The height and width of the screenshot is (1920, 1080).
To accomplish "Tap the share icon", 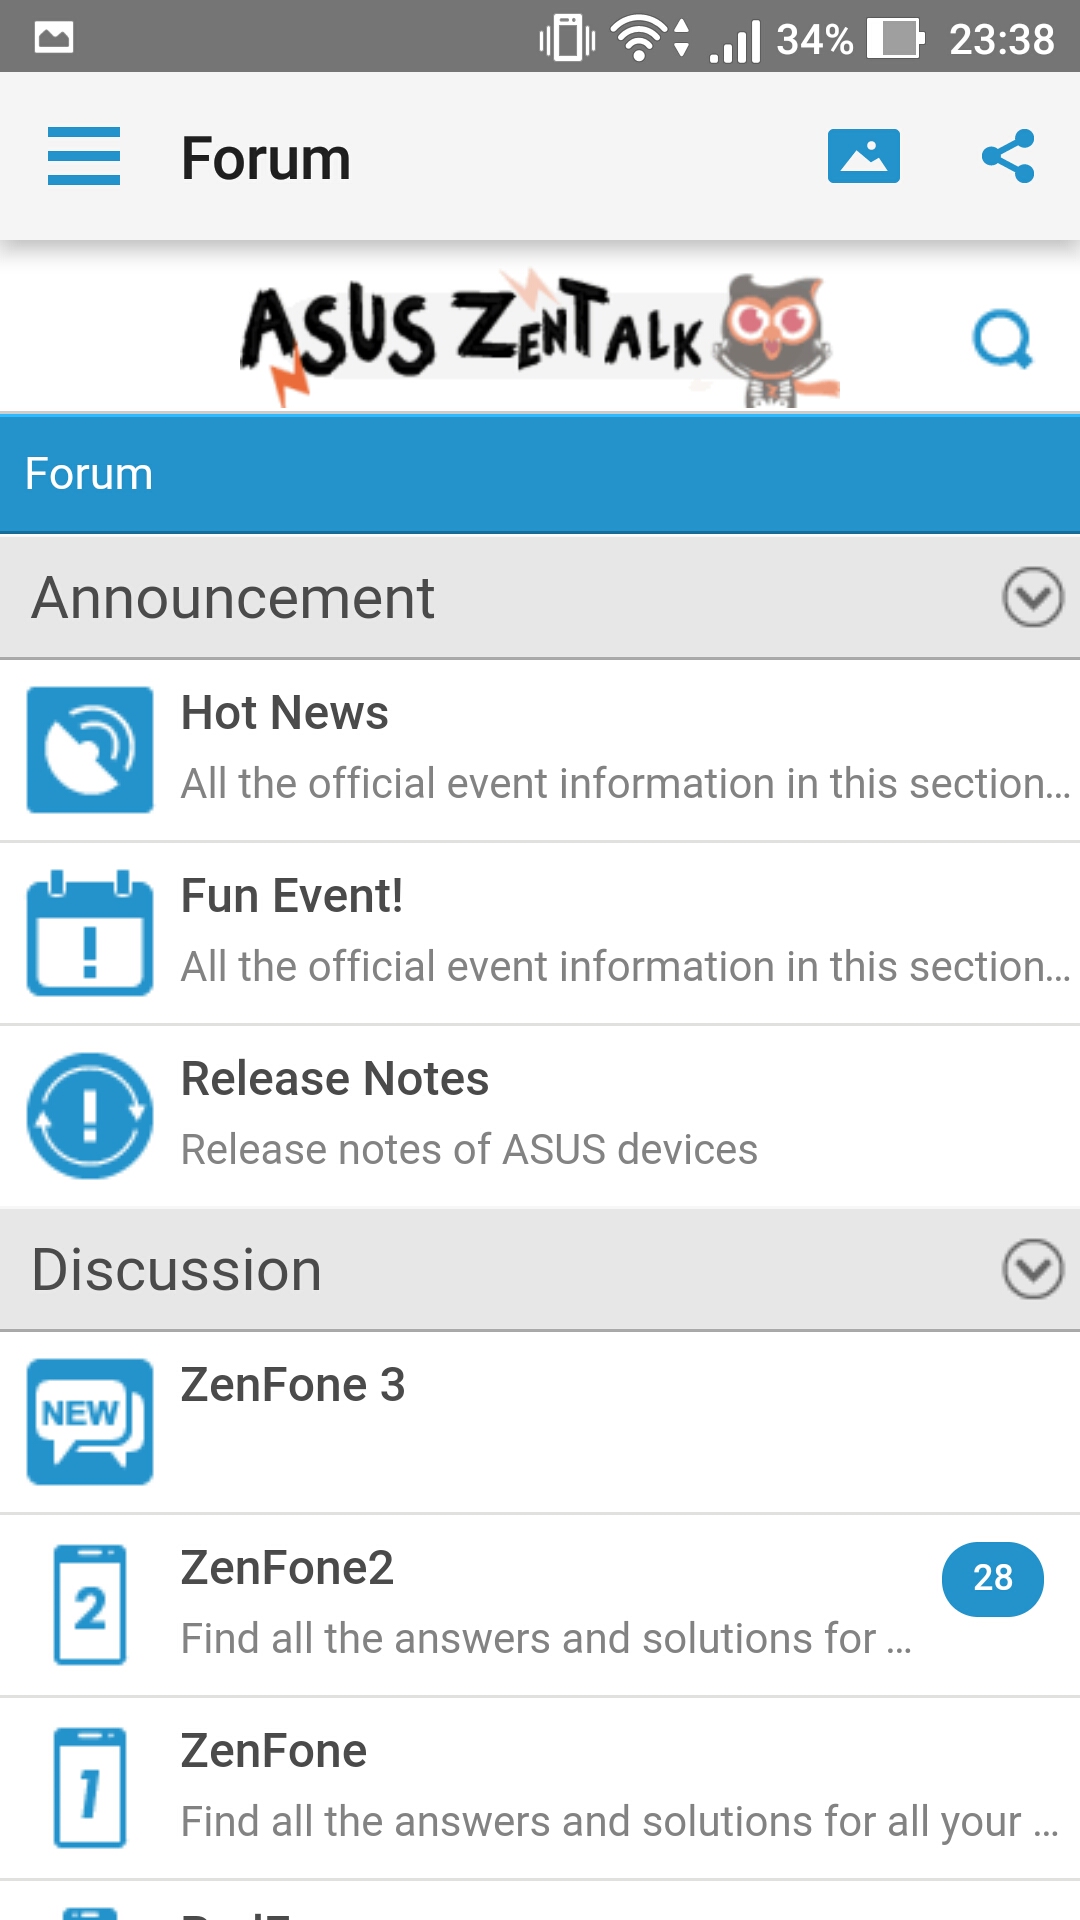I will pos(1008,156).
